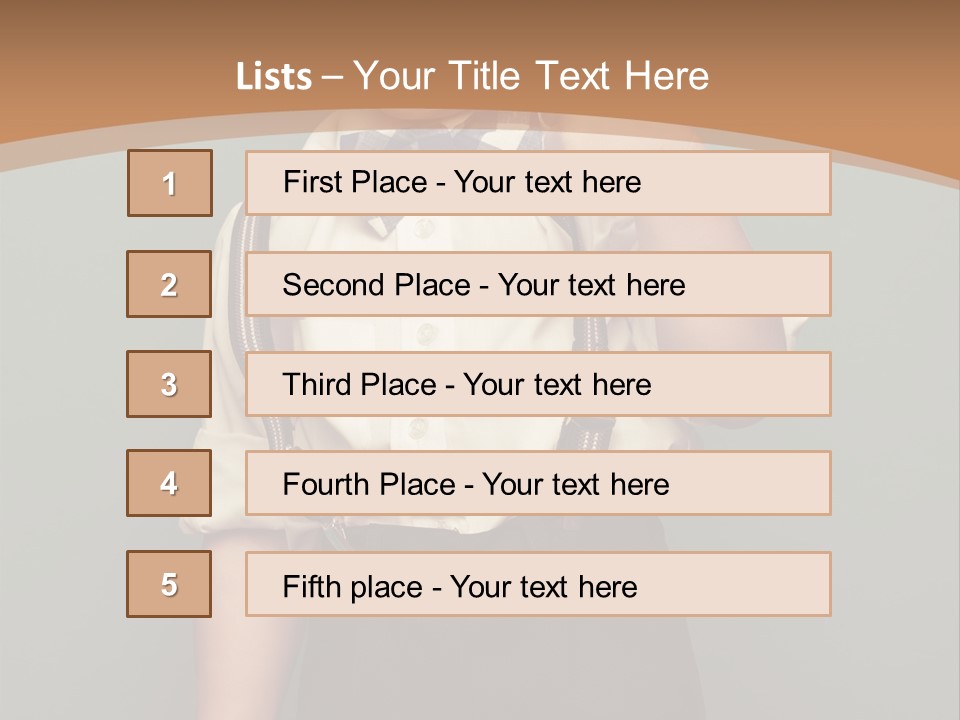
Task: Select the Your Title Text Here heading
Action: click(x=531, y=76)
